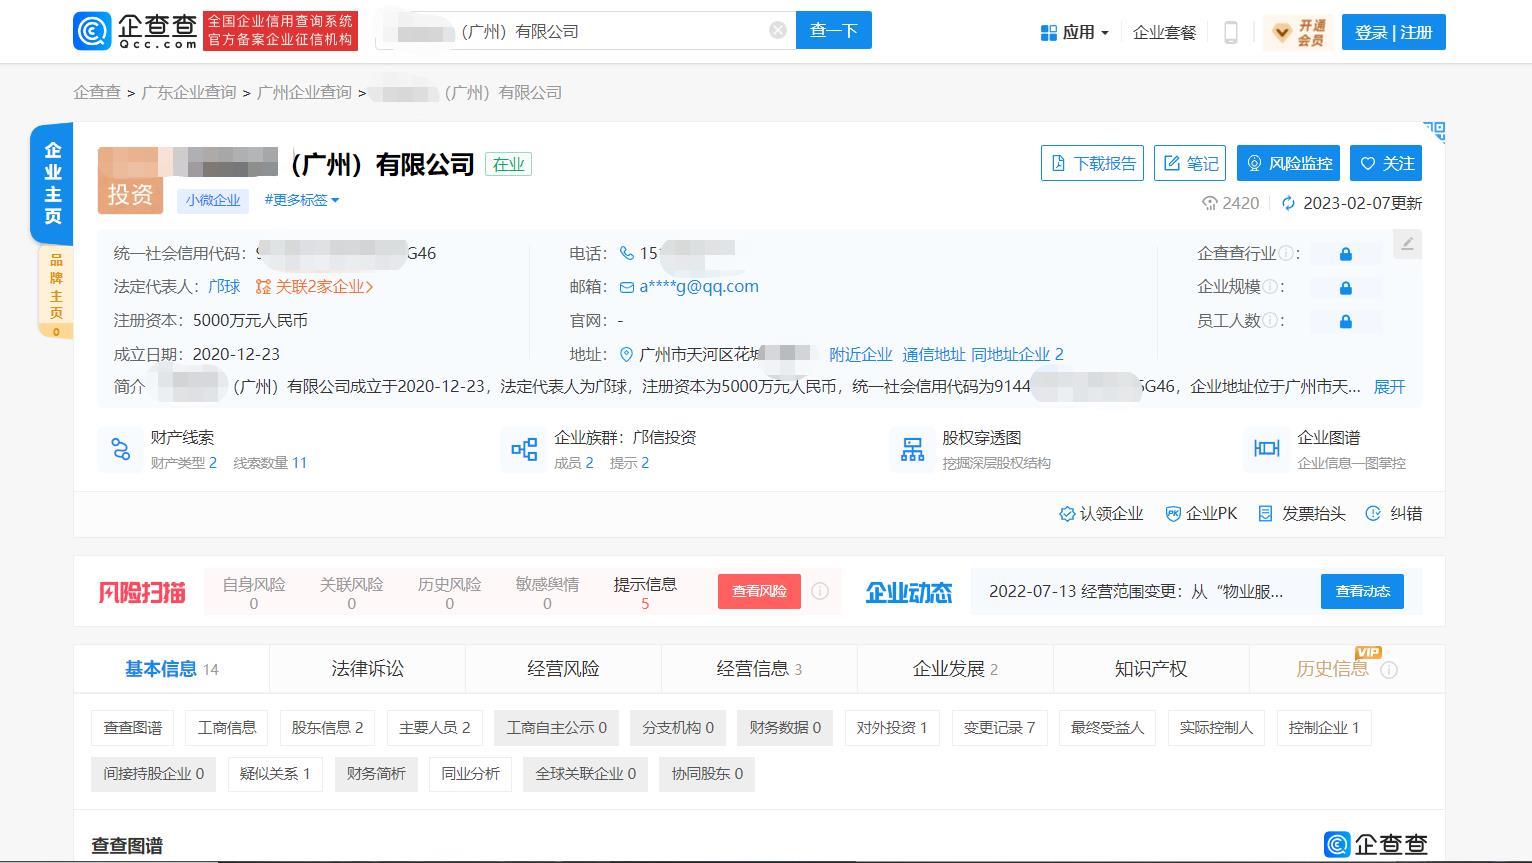1532x863 pixels.
Task: Switch to the 经营风险 tab
Action: [563, 669]
